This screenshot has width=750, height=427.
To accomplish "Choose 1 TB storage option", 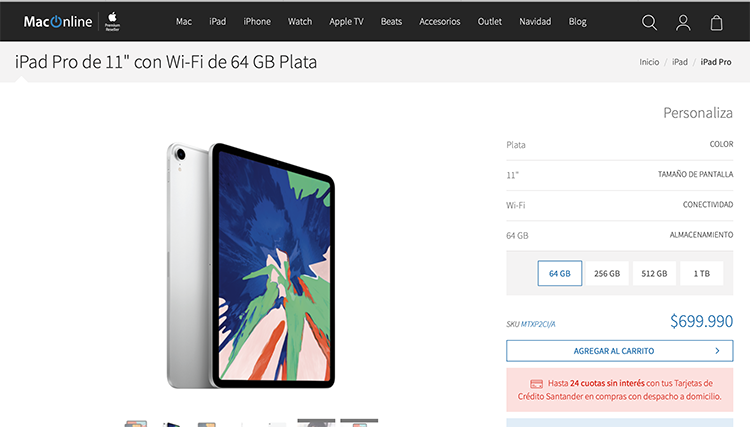I will coord(702,274).
